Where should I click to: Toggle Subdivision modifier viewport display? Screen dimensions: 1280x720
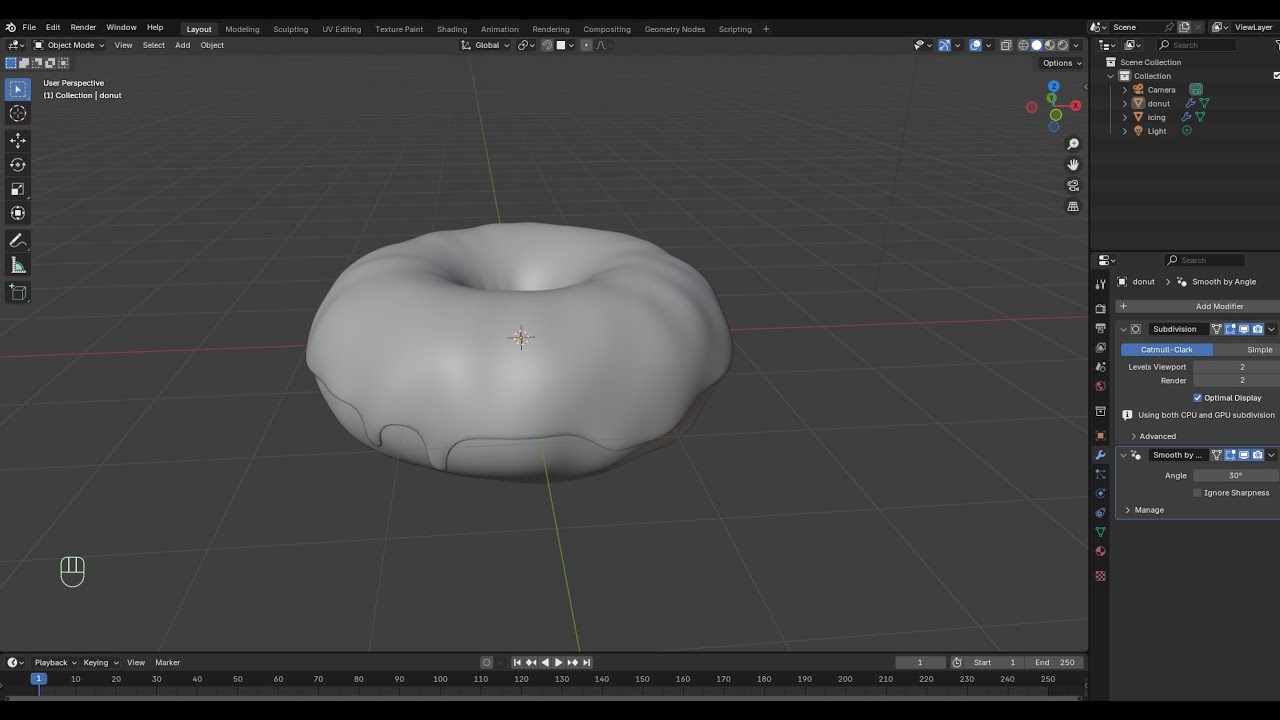pyautogui.click(x=1244, y=329)
